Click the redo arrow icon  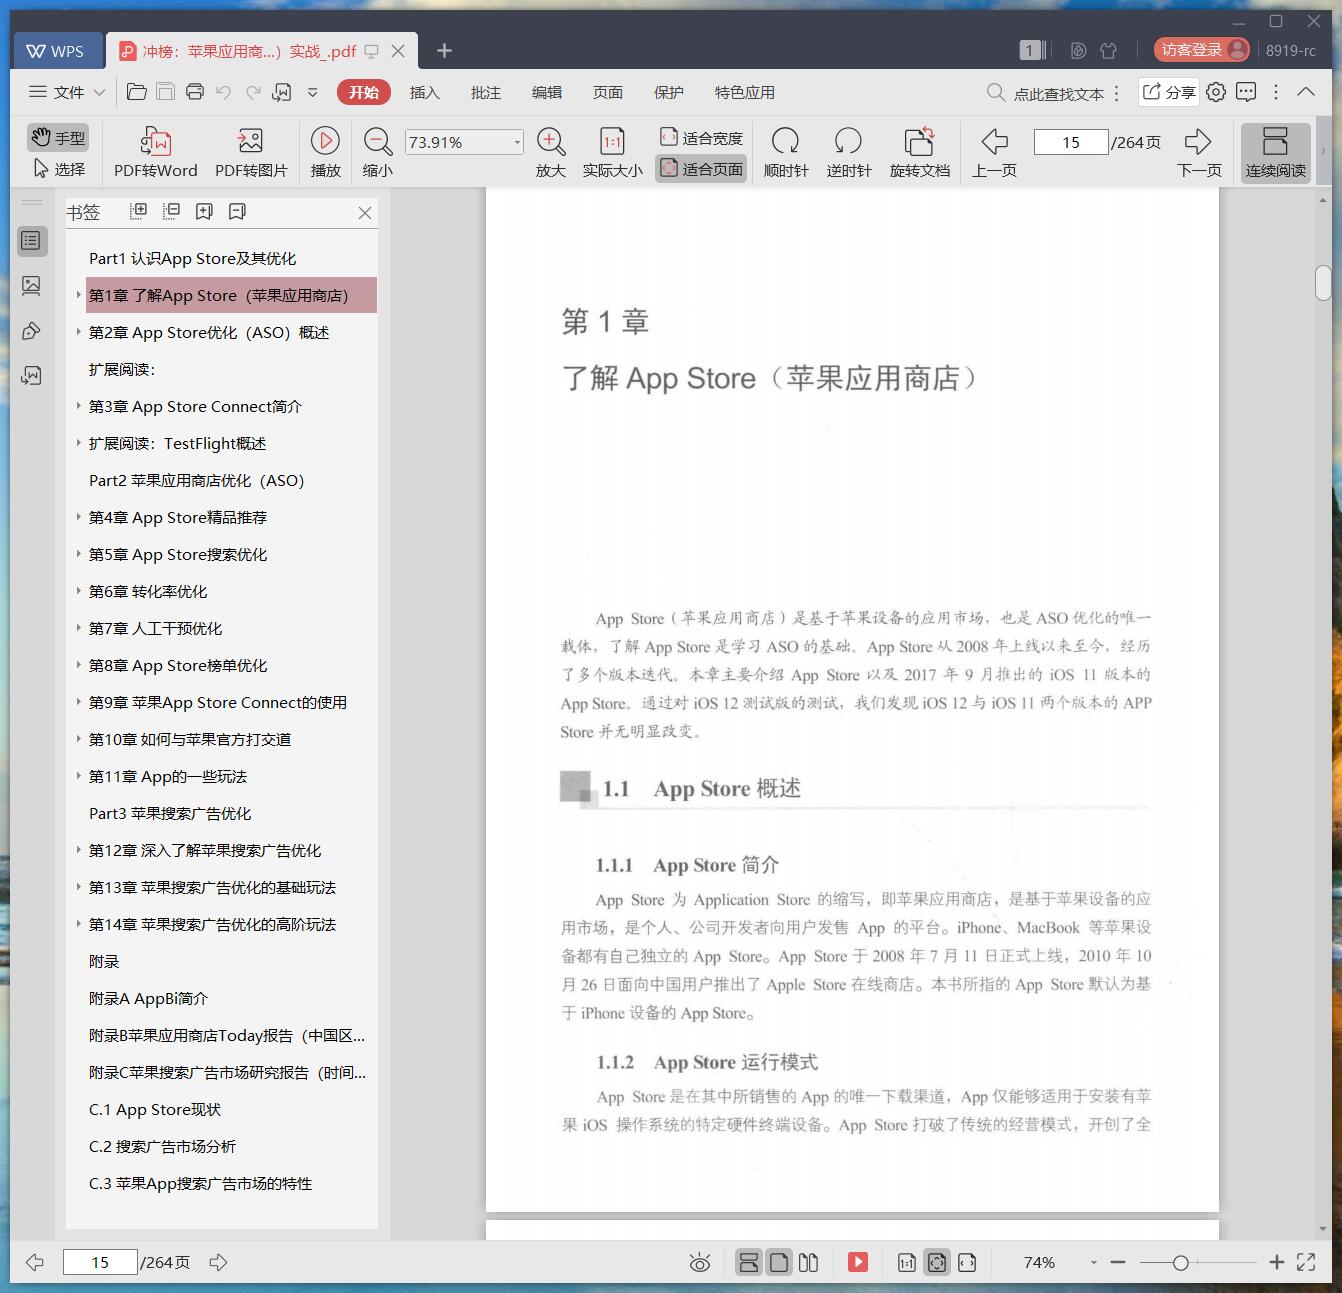(253, 92)
